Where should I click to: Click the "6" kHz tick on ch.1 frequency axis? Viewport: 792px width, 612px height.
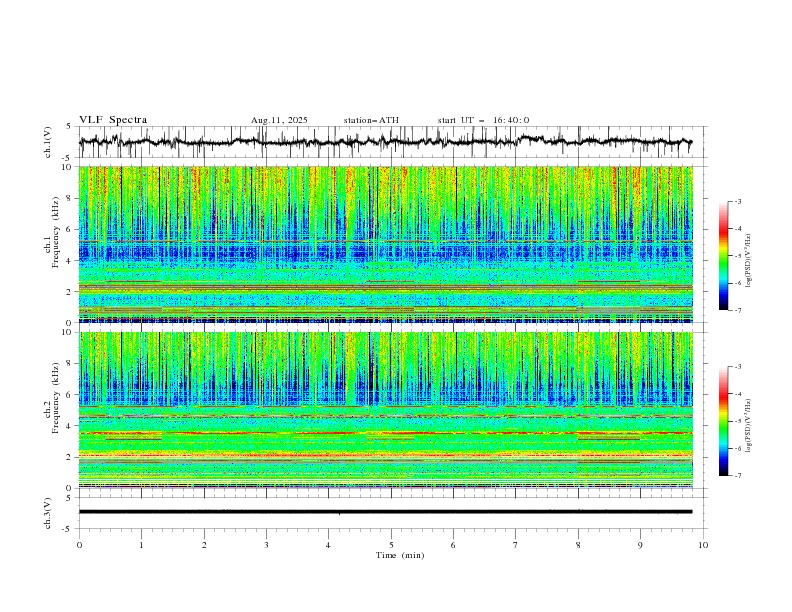70,229
